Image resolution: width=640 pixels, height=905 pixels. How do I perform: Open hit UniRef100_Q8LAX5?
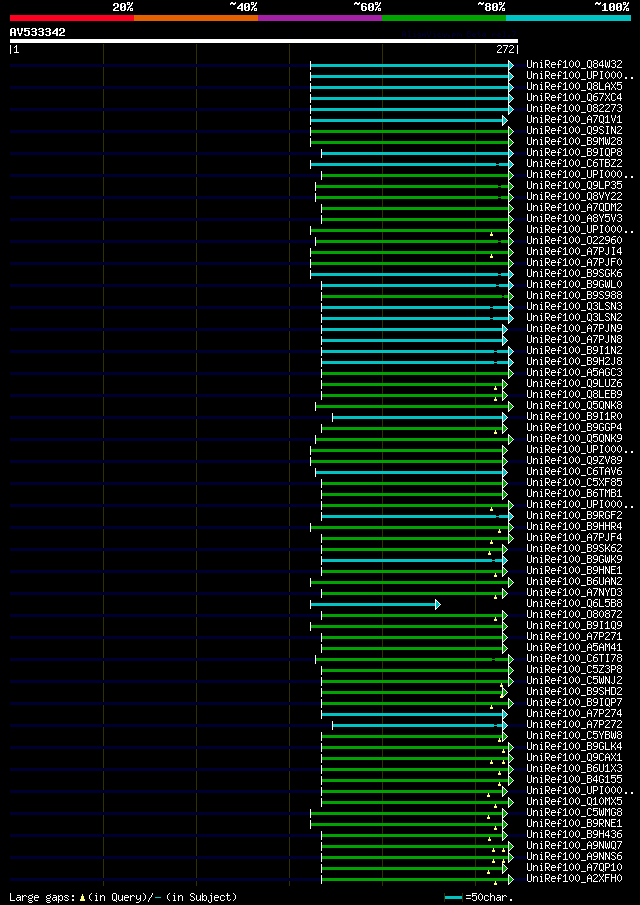click(574, 86)
